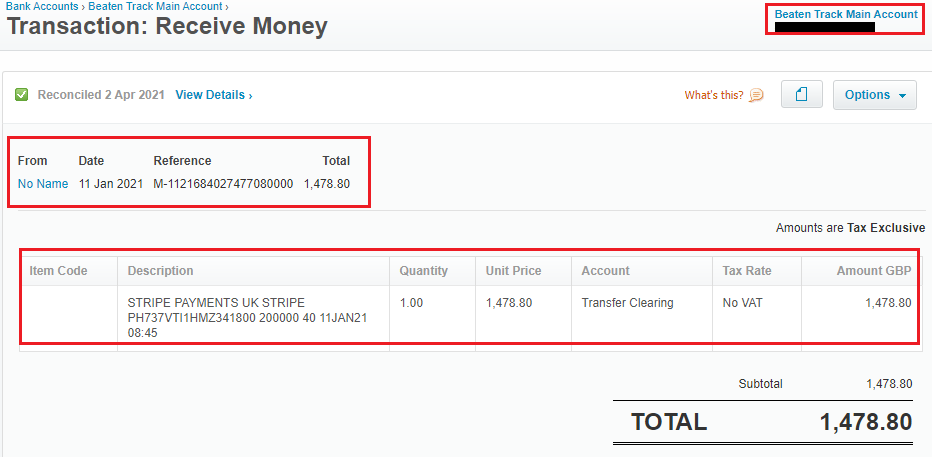Open the Options dropdown menu
The height and width of the screenshot is (457, 932).
point(875,95)
